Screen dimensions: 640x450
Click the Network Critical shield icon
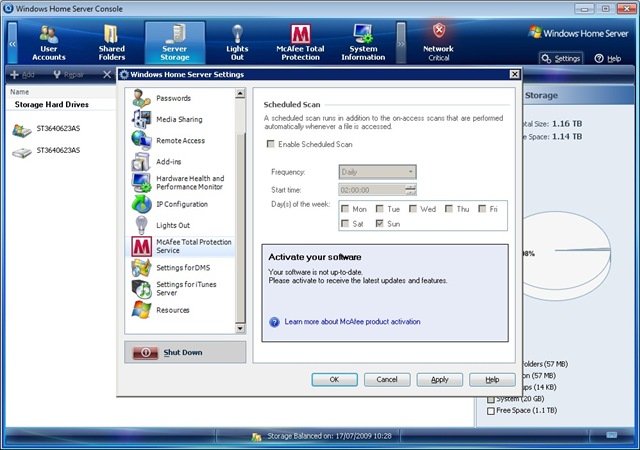(x=439, y=30)
